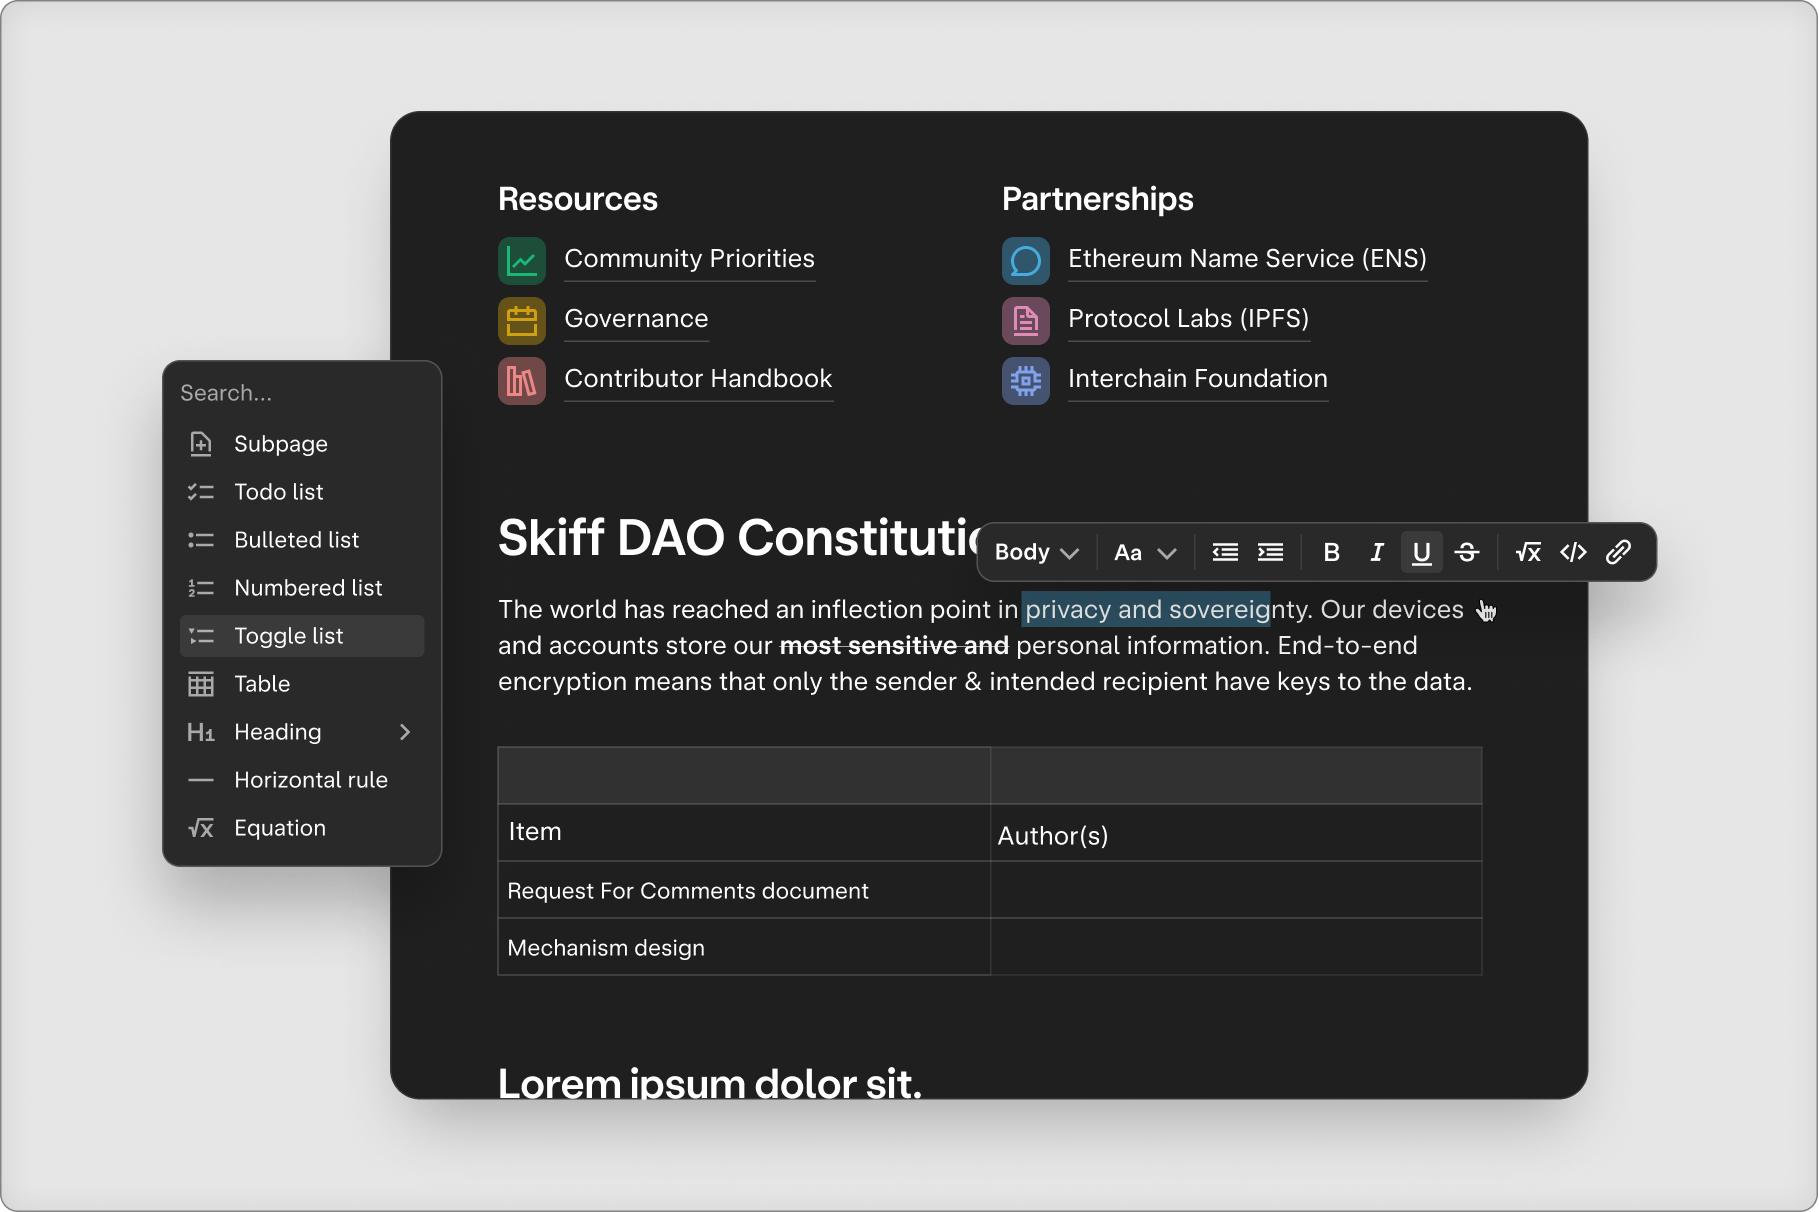Screen dimensions: 1819x1212
Task: Click the Contributor Handbook books icon
Action: 522,380
